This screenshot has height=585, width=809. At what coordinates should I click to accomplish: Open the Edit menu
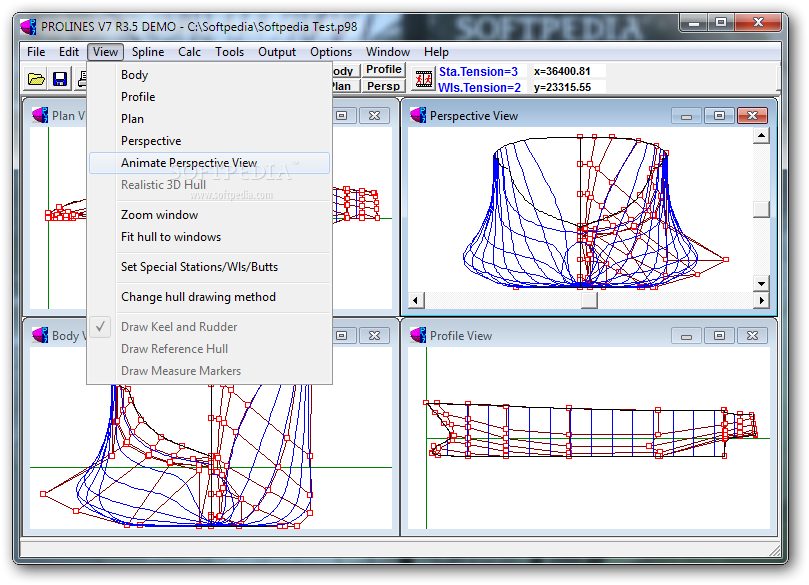tap(69, 52)
